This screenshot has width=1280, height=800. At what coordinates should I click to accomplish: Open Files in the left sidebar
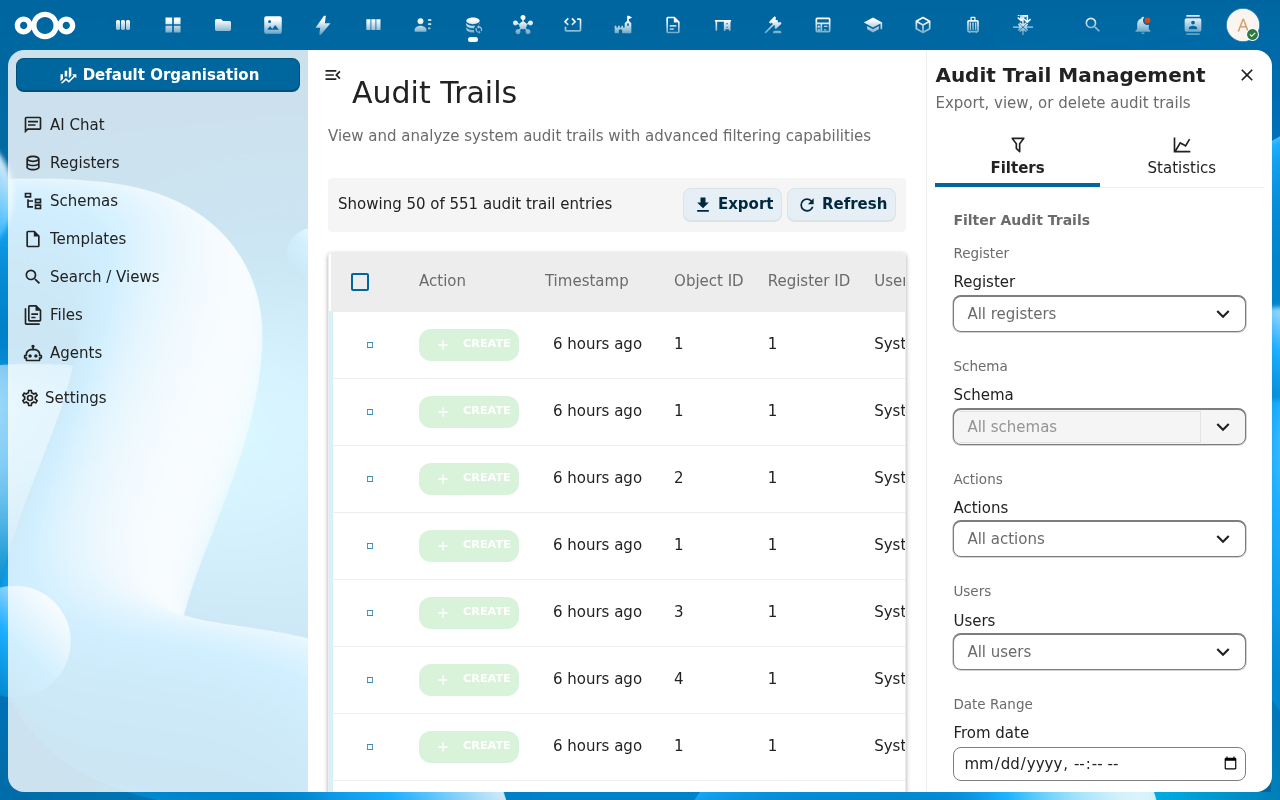pos(160,315)
